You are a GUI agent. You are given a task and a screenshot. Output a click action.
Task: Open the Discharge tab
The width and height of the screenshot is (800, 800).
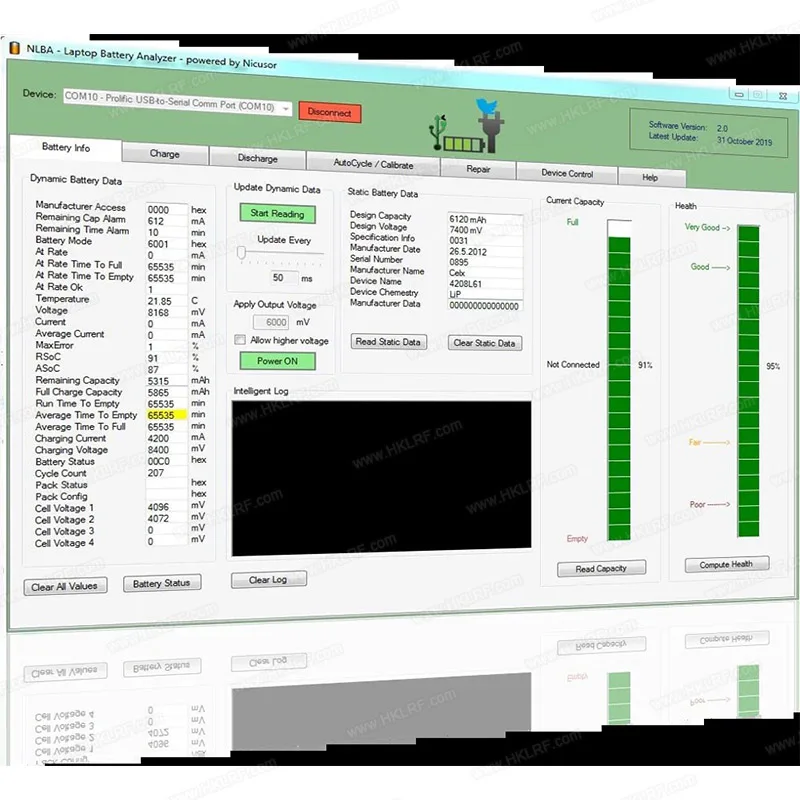(x=258, y=158)
